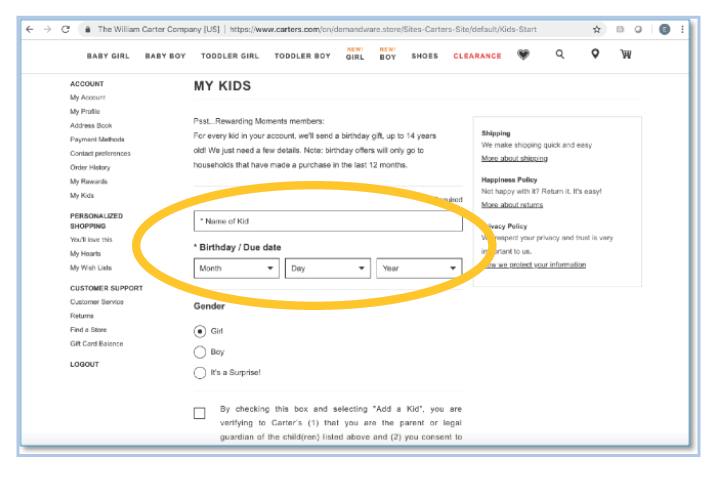Select the Boy radio button
The image size is (717, 478).
[199, 352]
